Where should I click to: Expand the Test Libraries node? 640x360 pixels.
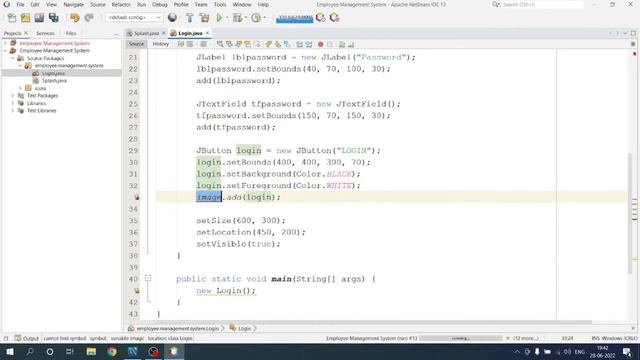pyautogui.click(x=13, y=111)
